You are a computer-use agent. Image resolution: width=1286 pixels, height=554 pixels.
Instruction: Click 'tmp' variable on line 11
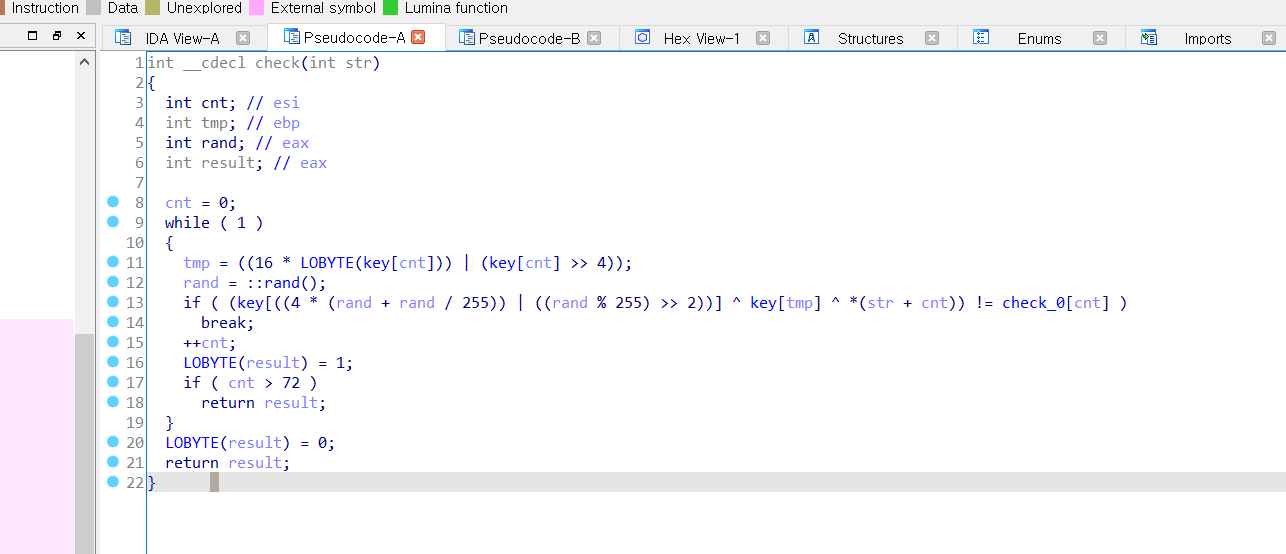pyautogui.click(x=197, y=263)
